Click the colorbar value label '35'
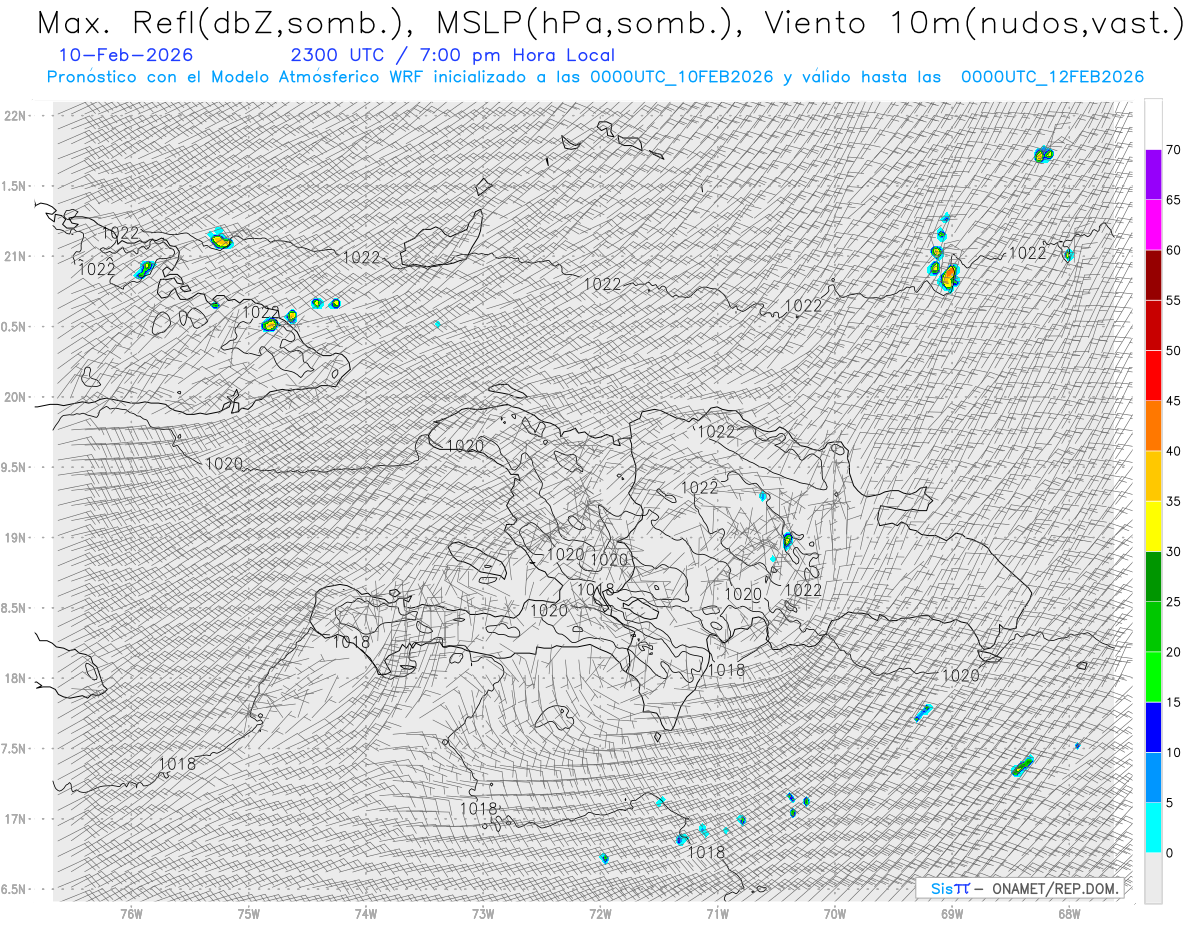 coord(1173,501)
